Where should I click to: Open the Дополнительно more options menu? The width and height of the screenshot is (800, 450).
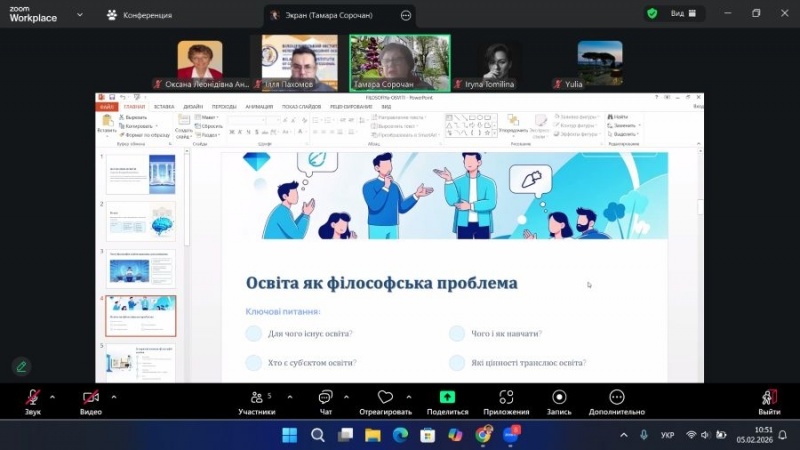[617, 398]
